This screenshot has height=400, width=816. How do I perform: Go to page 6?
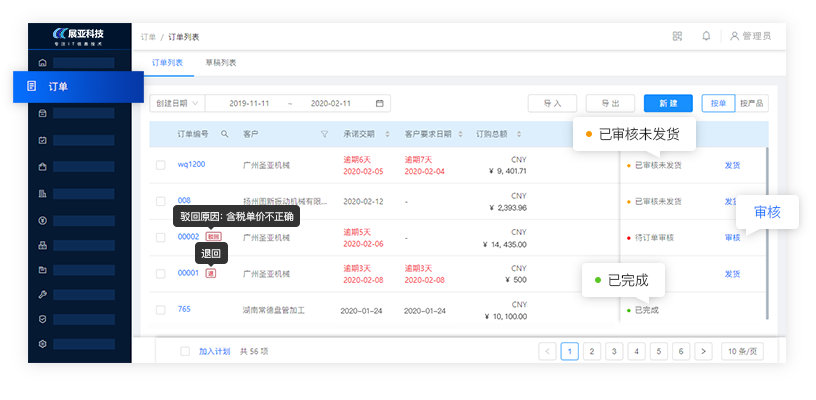(681, 351)
